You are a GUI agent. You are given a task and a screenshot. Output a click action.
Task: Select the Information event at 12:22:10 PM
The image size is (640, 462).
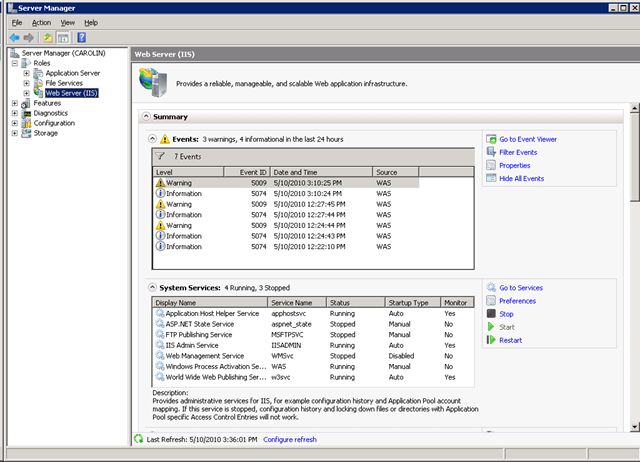pyautogui.click(x=286, y=247)
